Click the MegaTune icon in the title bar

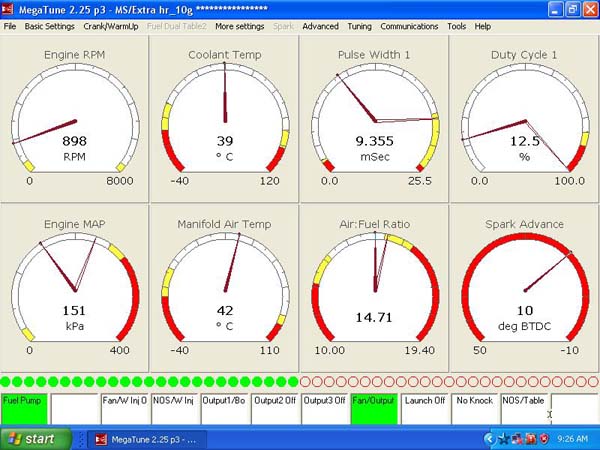(x=8, y=9)
